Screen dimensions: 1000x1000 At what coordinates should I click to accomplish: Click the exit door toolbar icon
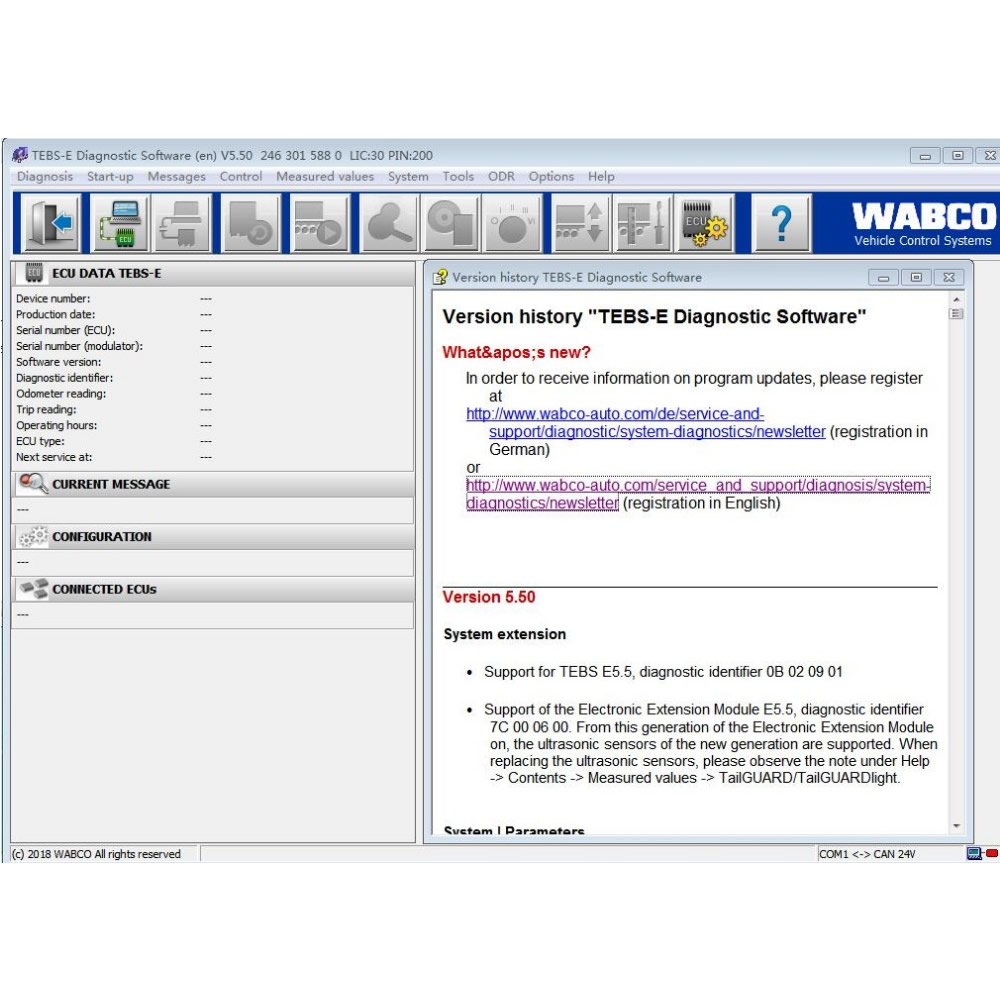tap(52, 223)
